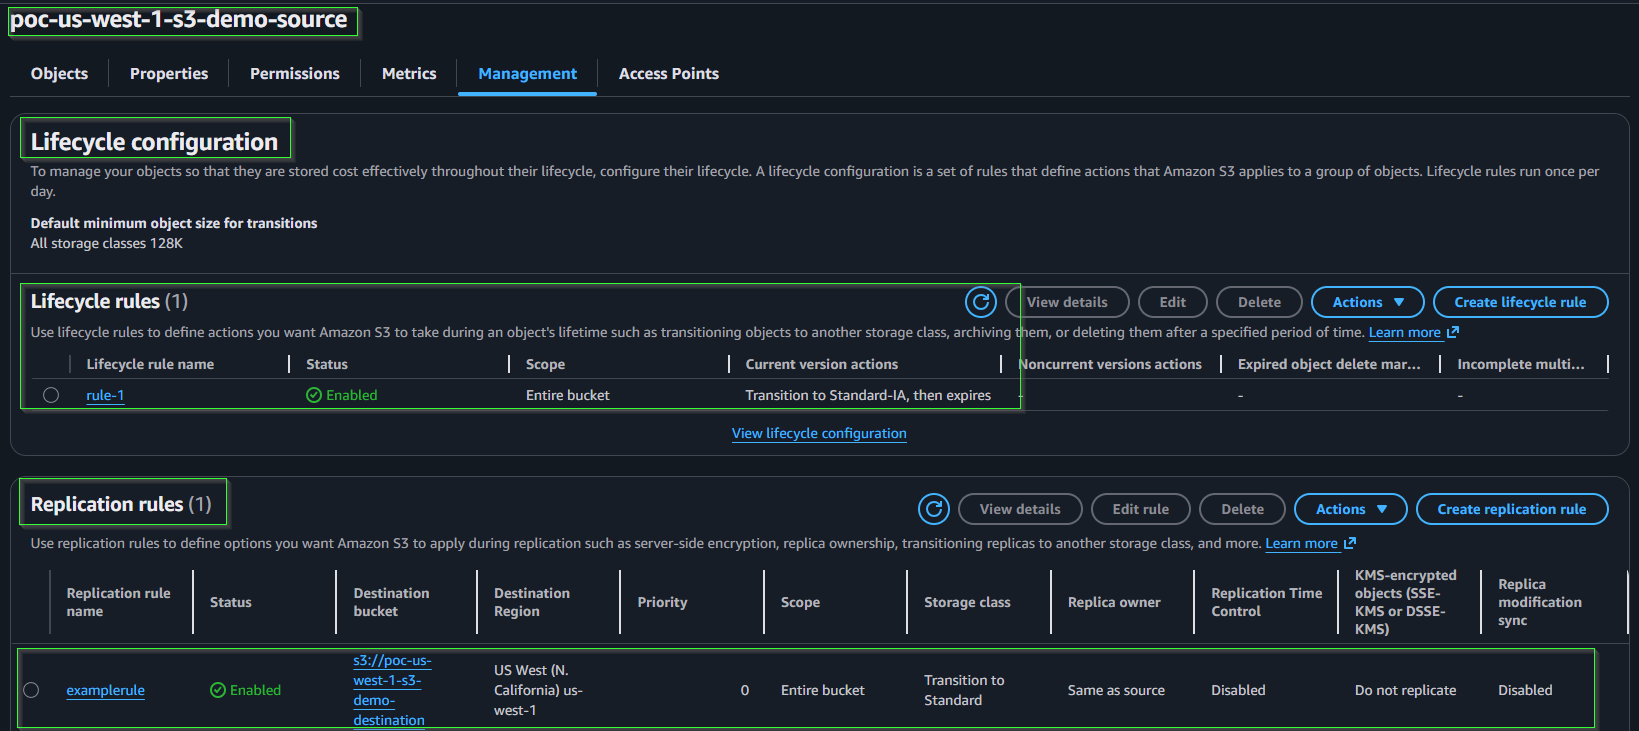
Task: Click the Lifecycle rule name column header
Action: 150,364
